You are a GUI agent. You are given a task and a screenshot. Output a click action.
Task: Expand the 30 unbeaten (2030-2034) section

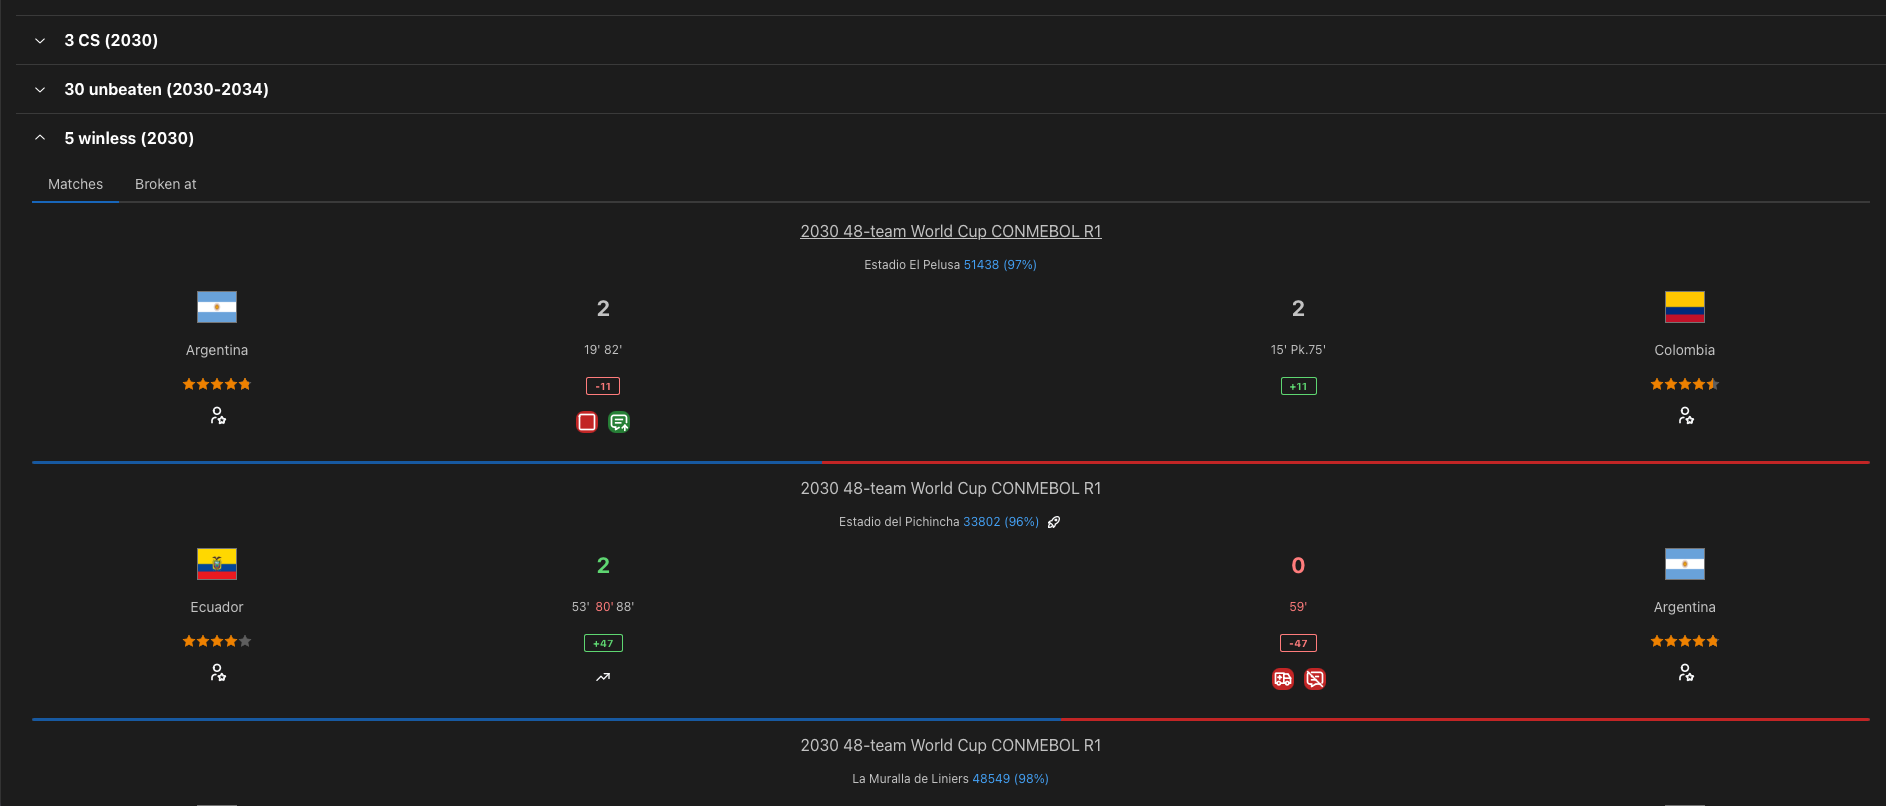[x=166, y=89]
